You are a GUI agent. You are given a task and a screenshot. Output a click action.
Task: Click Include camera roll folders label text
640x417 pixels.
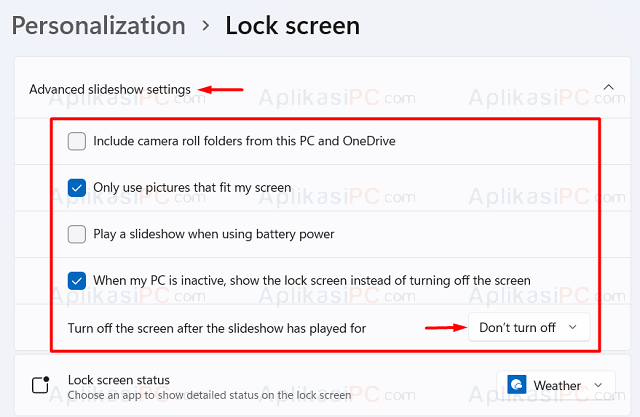[244, 141]
